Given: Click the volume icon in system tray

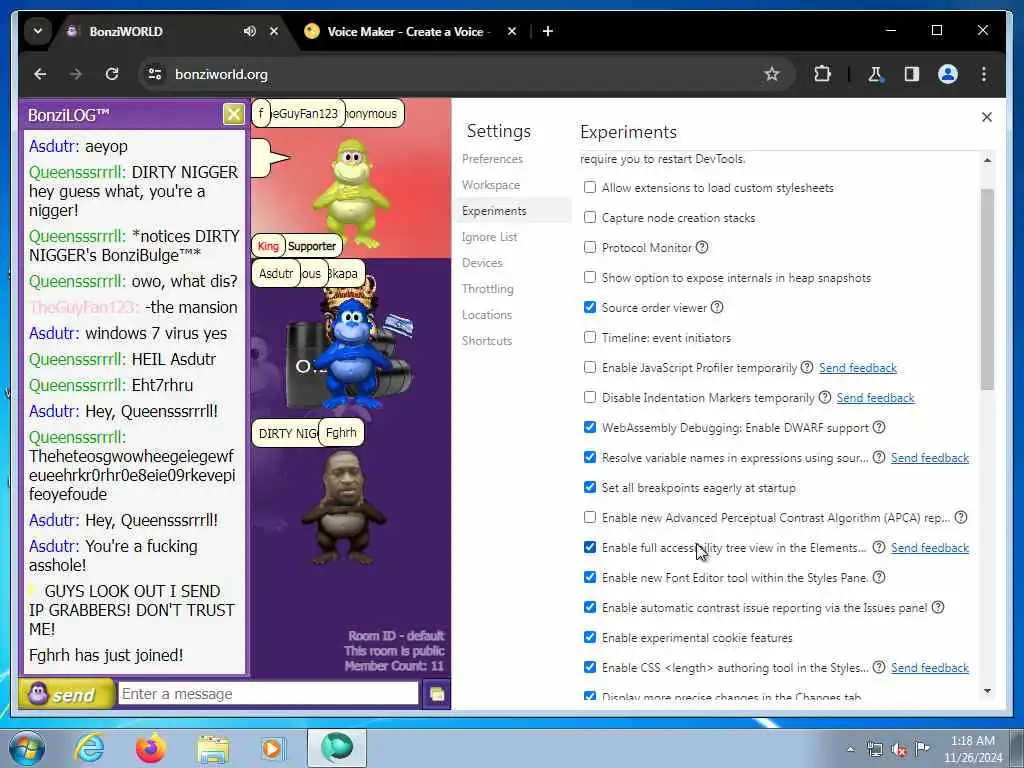Looking at the screenshot, I should pos(899,750).
